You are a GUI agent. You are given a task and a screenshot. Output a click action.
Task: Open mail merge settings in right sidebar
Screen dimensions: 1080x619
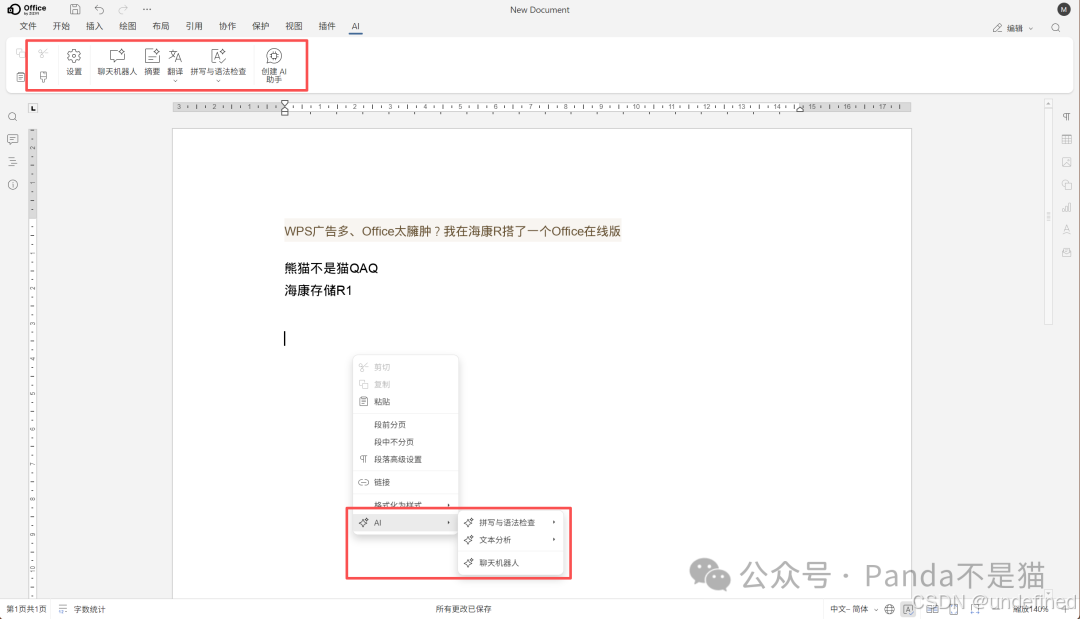[1066, 252]
